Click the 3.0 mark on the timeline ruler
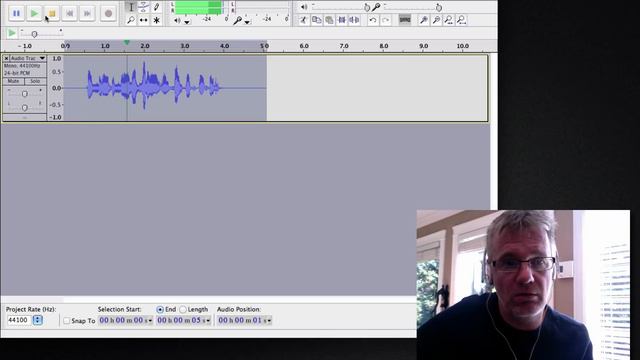 184,46
